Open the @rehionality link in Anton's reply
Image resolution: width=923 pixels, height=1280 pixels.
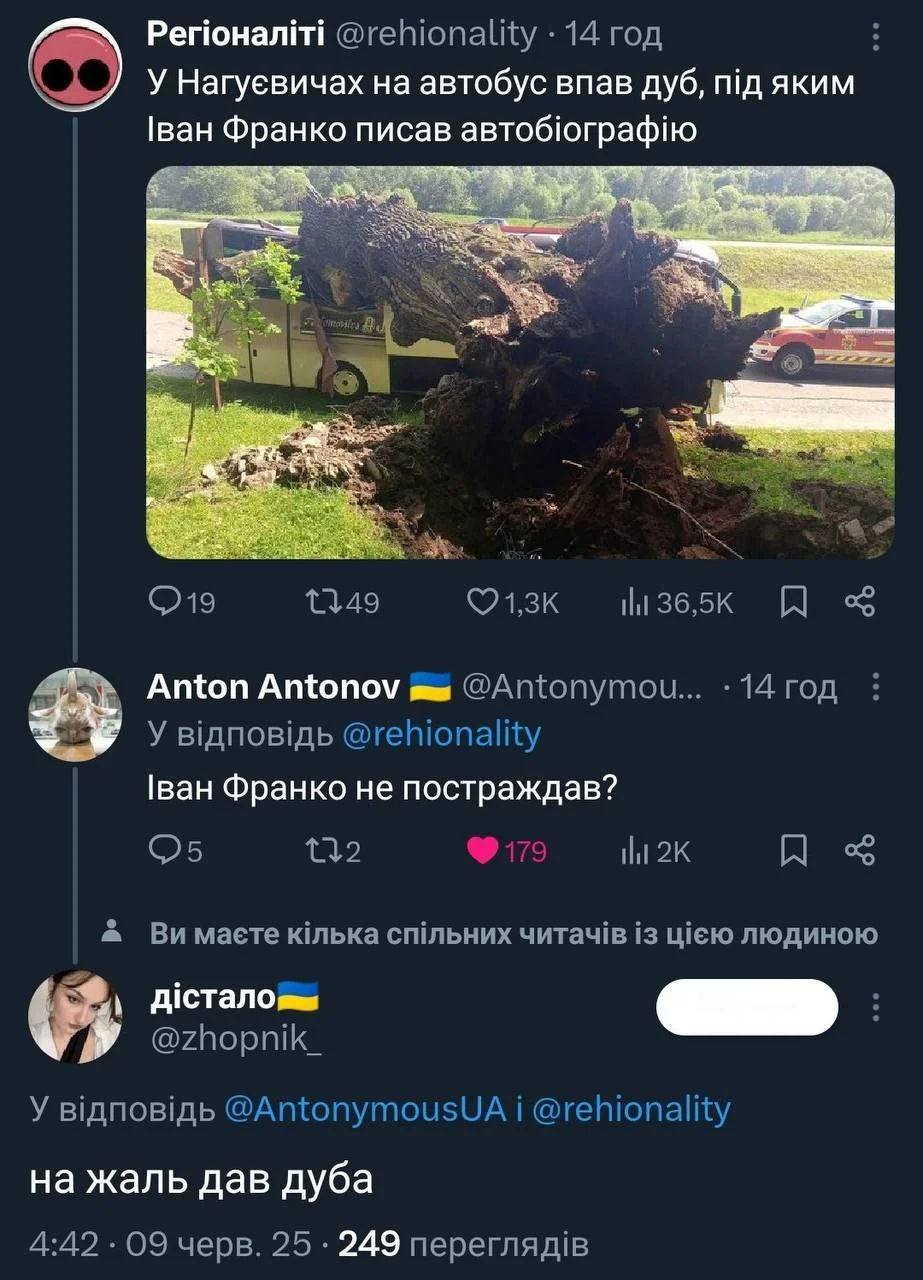(x=441, y=735)
